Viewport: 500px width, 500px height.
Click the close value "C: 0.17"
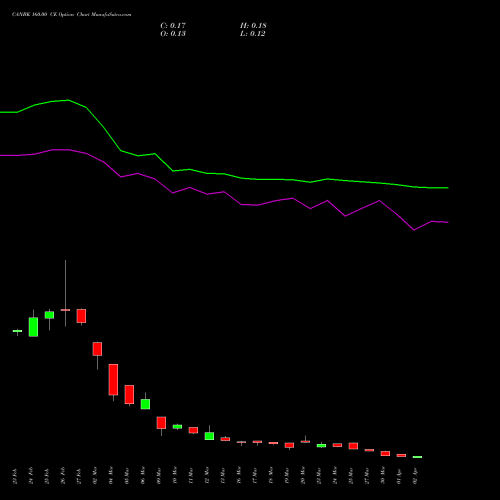coord(173,26)
